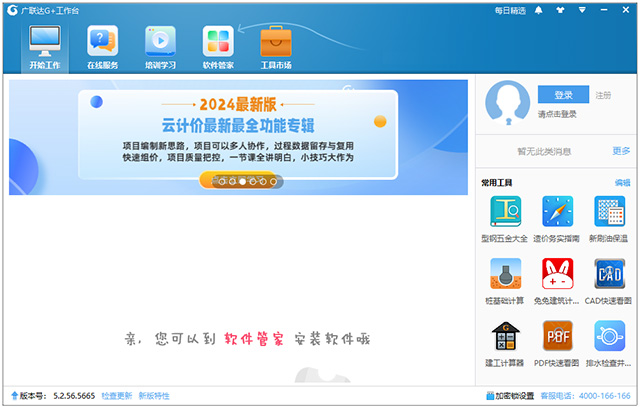This screenshot has height=407, width=640.
Task: Click the 常用工具 heading
Action: [x=497, y=182]
